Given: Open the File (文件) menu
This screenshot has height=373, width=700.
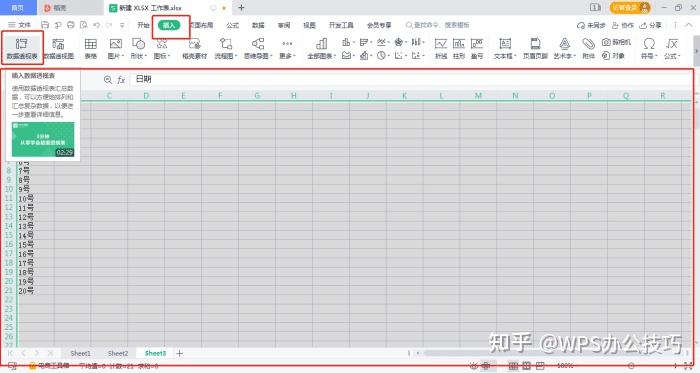Looking at the screenshot, I should pyautogui.click(x=19, y=25).
